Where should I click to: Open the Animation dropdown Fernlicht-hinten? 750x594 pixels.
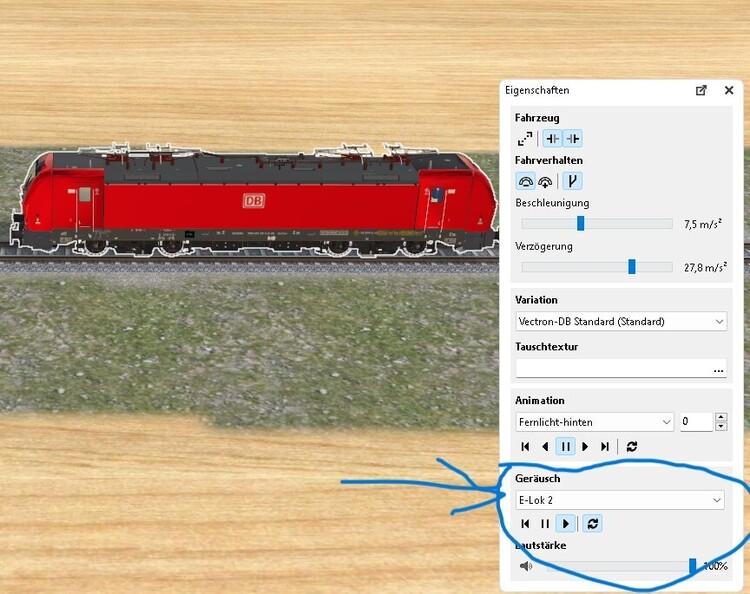pos(595,422)
